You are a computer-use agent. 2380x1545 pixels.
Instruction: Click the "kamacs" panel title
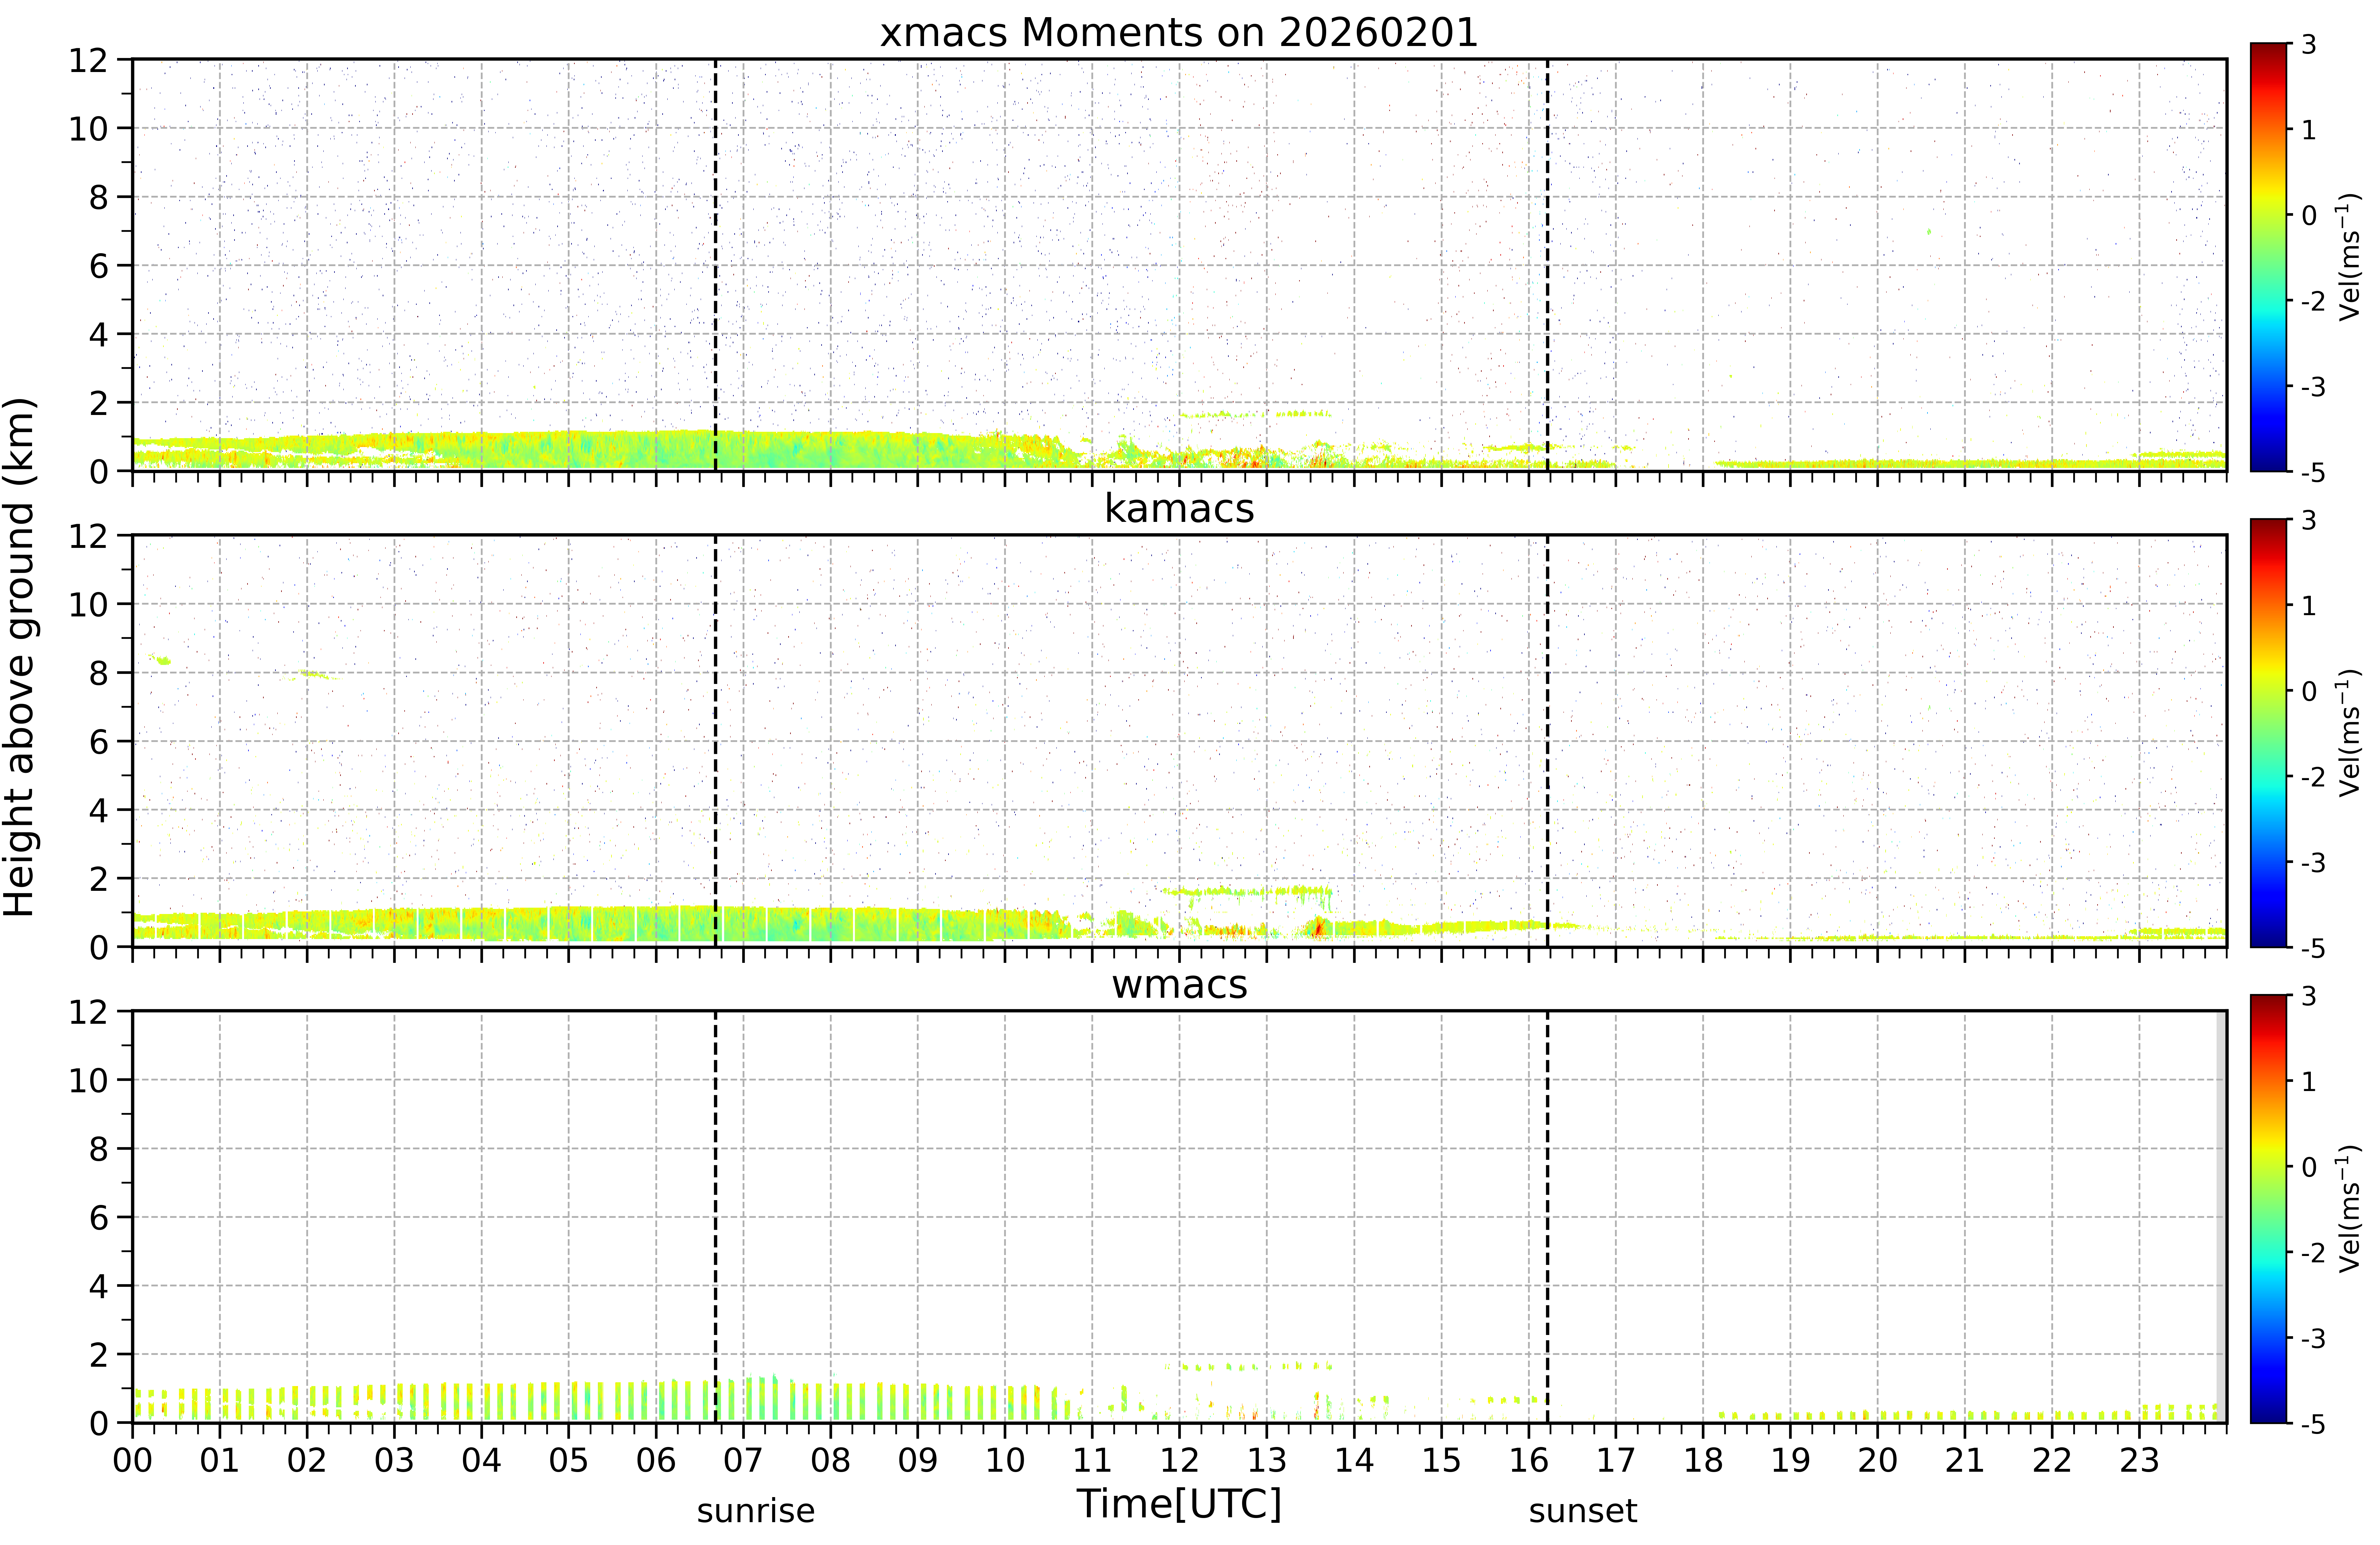(x=1179, y=508)
